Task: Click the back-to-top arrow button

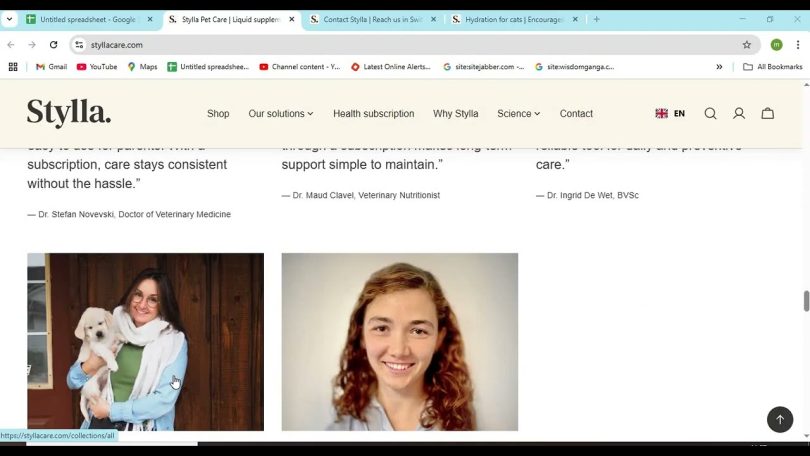Action: tap(780, 419)
